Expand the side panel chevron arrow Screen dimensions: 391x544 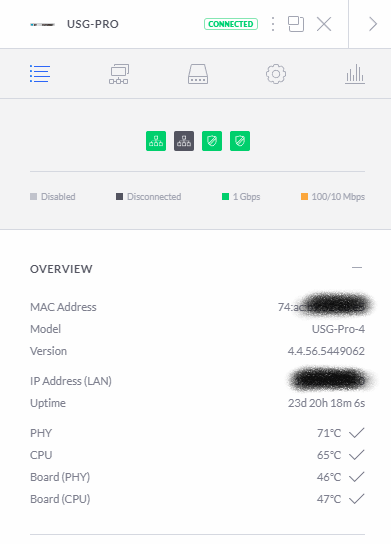(373, 24)
